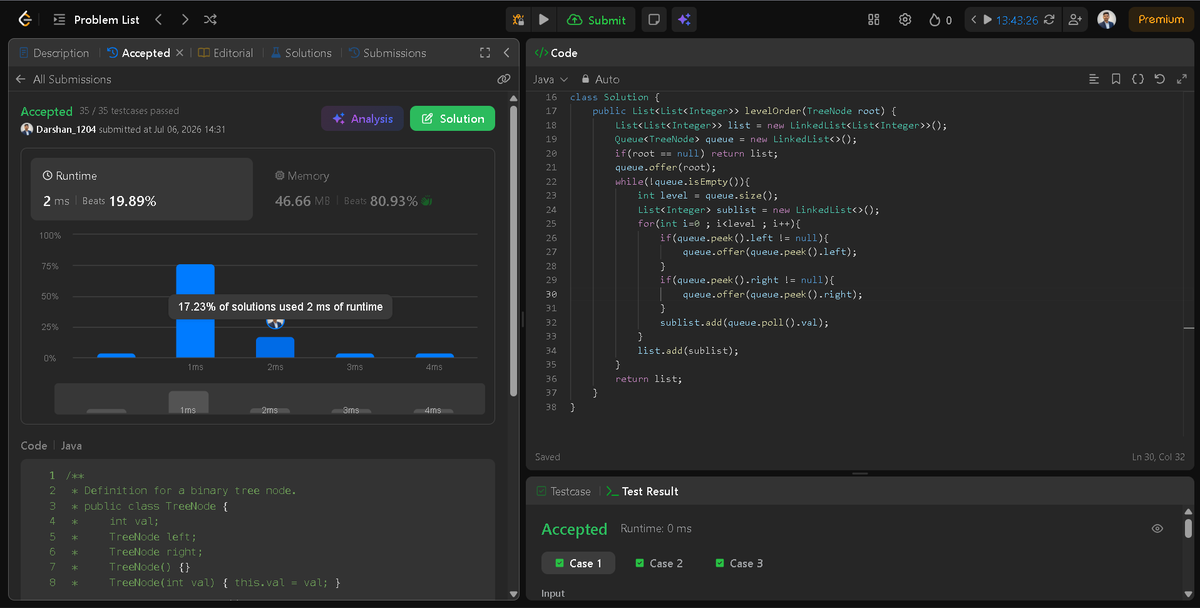The image size is (1200, 608).
Task: Open the Analysis button
Action: 362,118
